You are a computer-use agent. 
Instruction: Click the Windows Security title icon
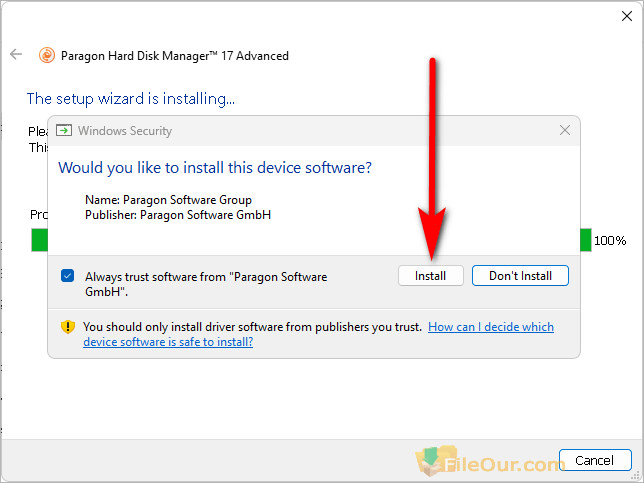64,131
